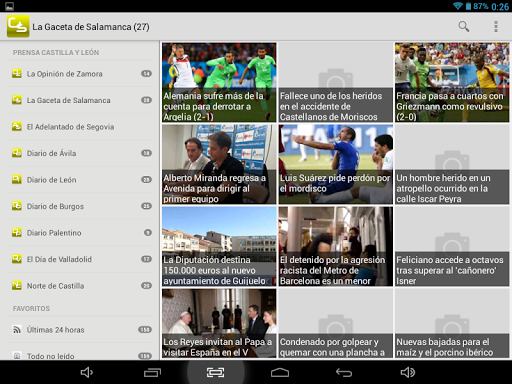Open Francia pasa a cuartos article
This screenshot has width=512, height=384.
pos(452,82)
